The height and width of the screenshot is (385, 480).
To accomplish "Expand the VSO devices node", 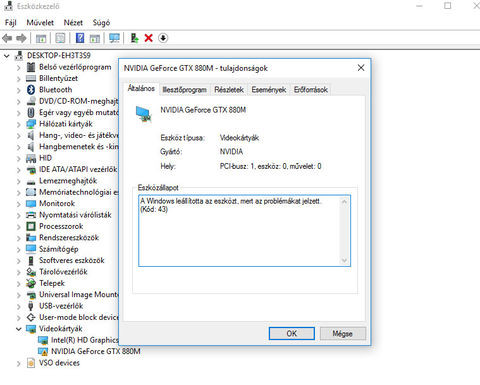I will point(19,363).
